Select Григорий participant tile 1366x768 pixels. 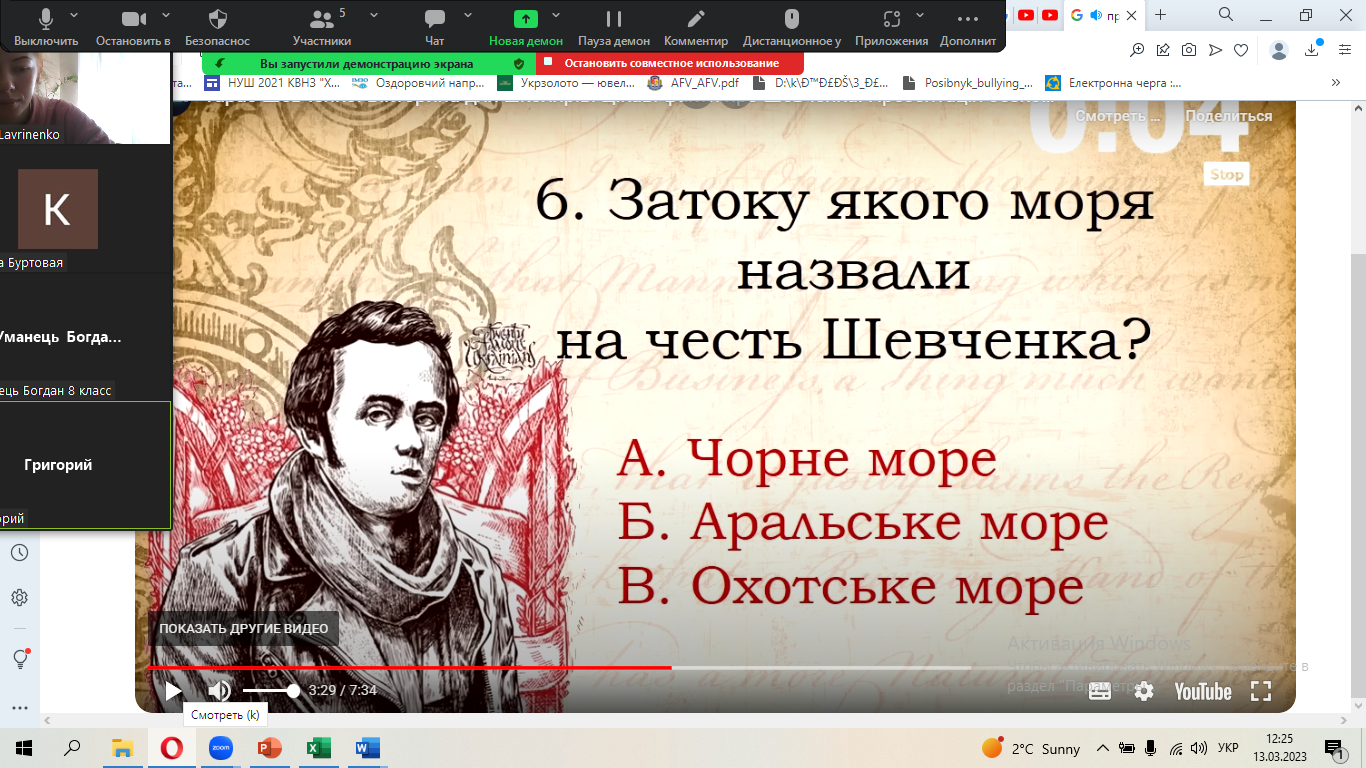85,465
